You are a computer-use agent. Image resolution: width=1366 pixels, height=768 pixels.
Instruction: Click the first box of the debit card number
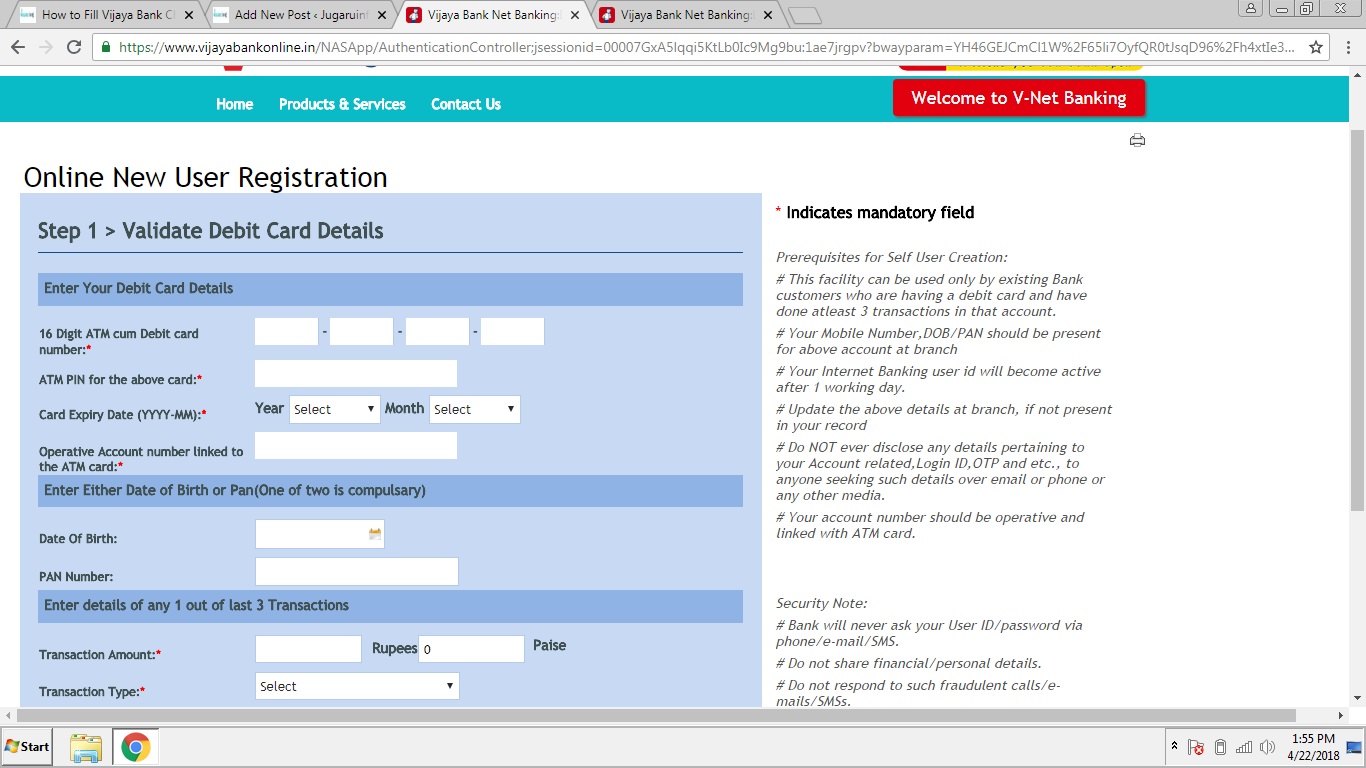click(x=286, y=332)
